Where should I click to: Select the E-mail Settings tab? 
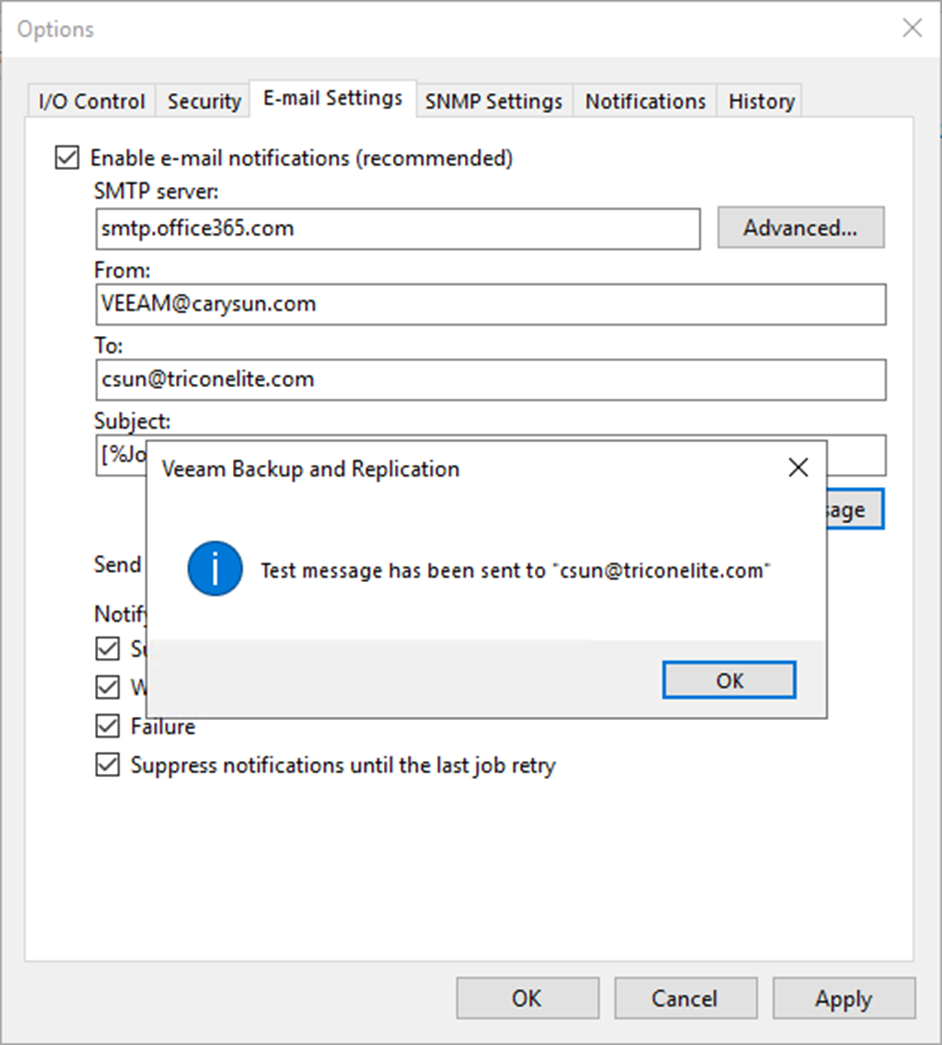pos(333,99)
